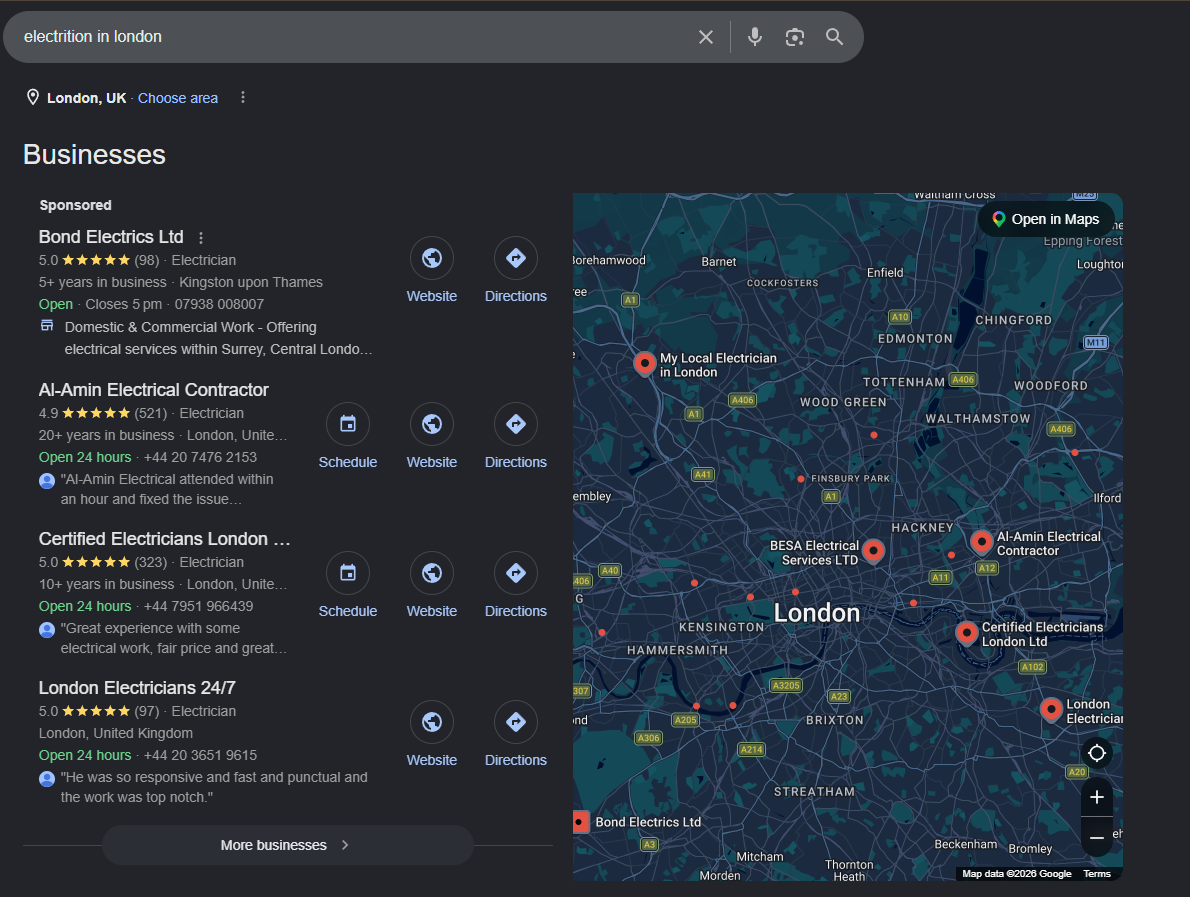Viewport: 1190px width, 897px height.
Task: Click "Great experience with some" review snippet
Action: coord(174,638)
